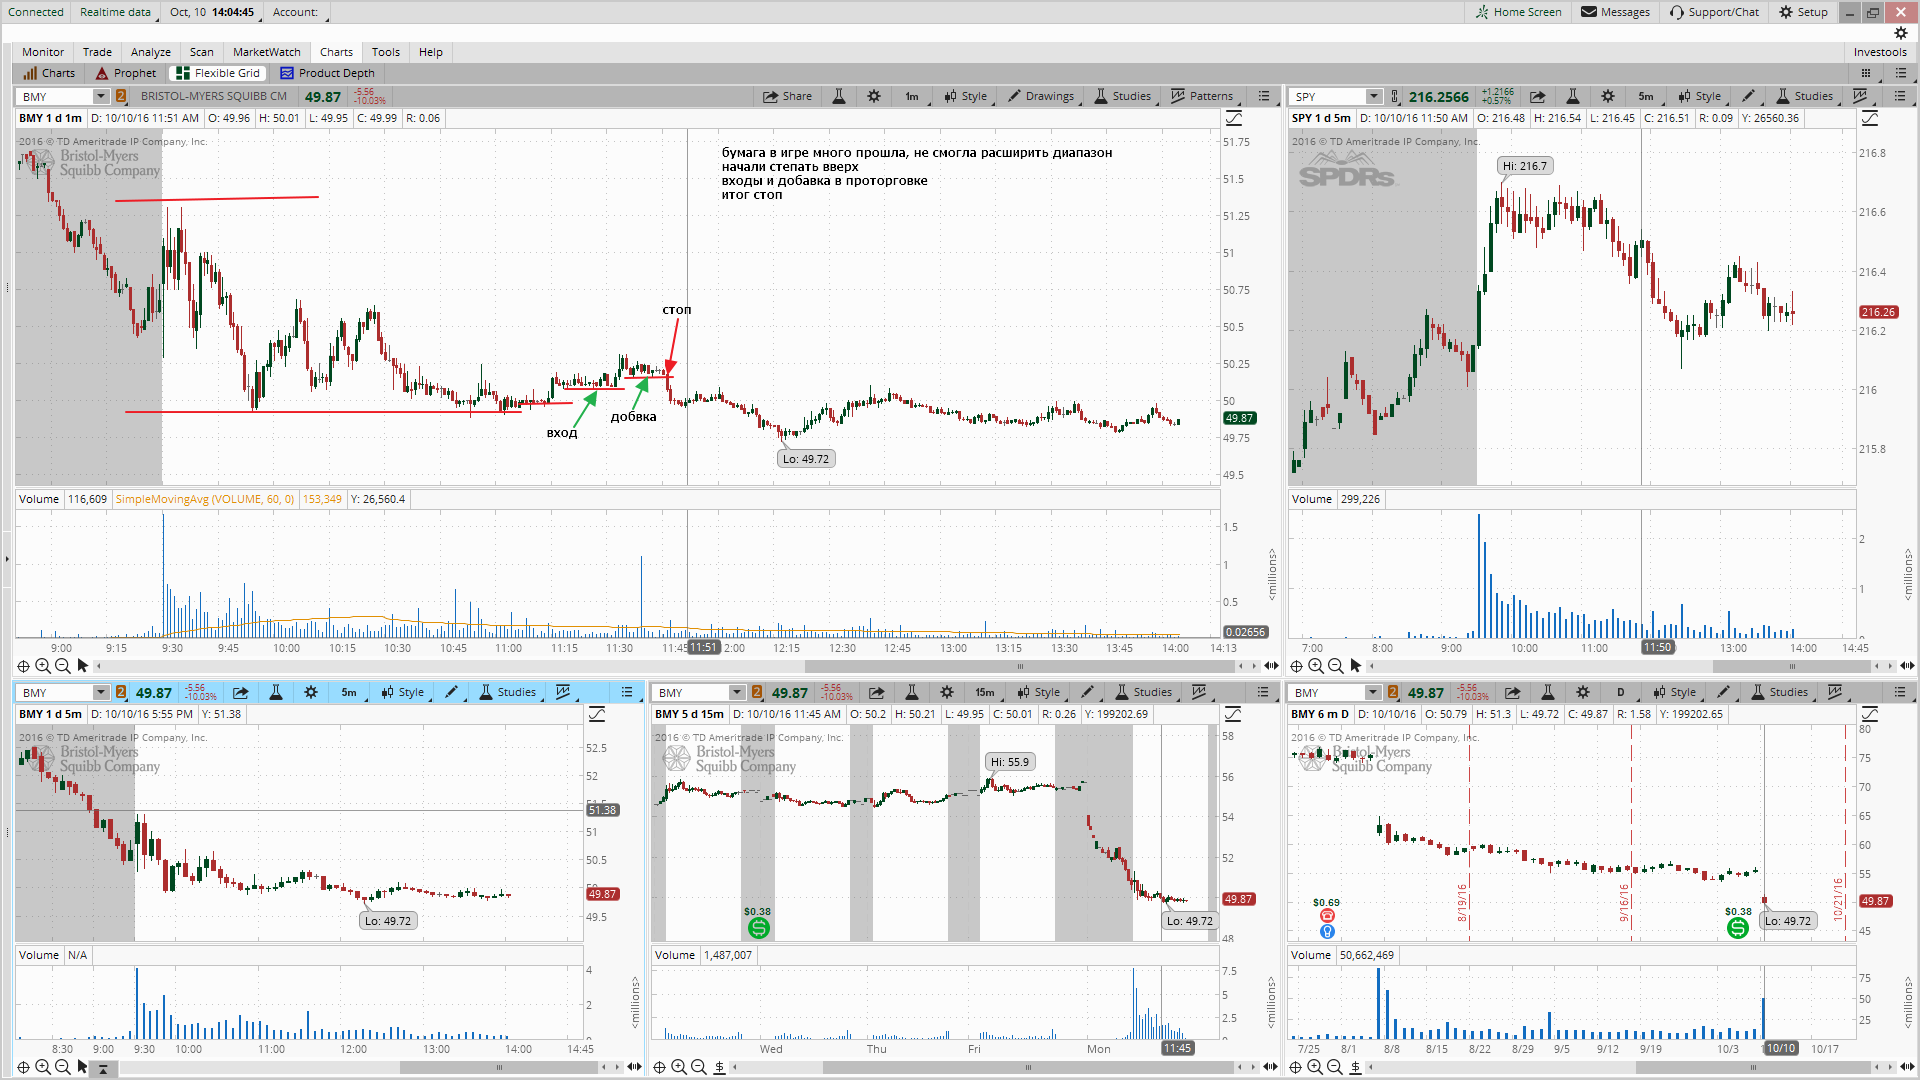Open Studies menu on the SPY chart
Image resolution: width=1920 pixels, height=1080 pixels.
click(1805, 96)
